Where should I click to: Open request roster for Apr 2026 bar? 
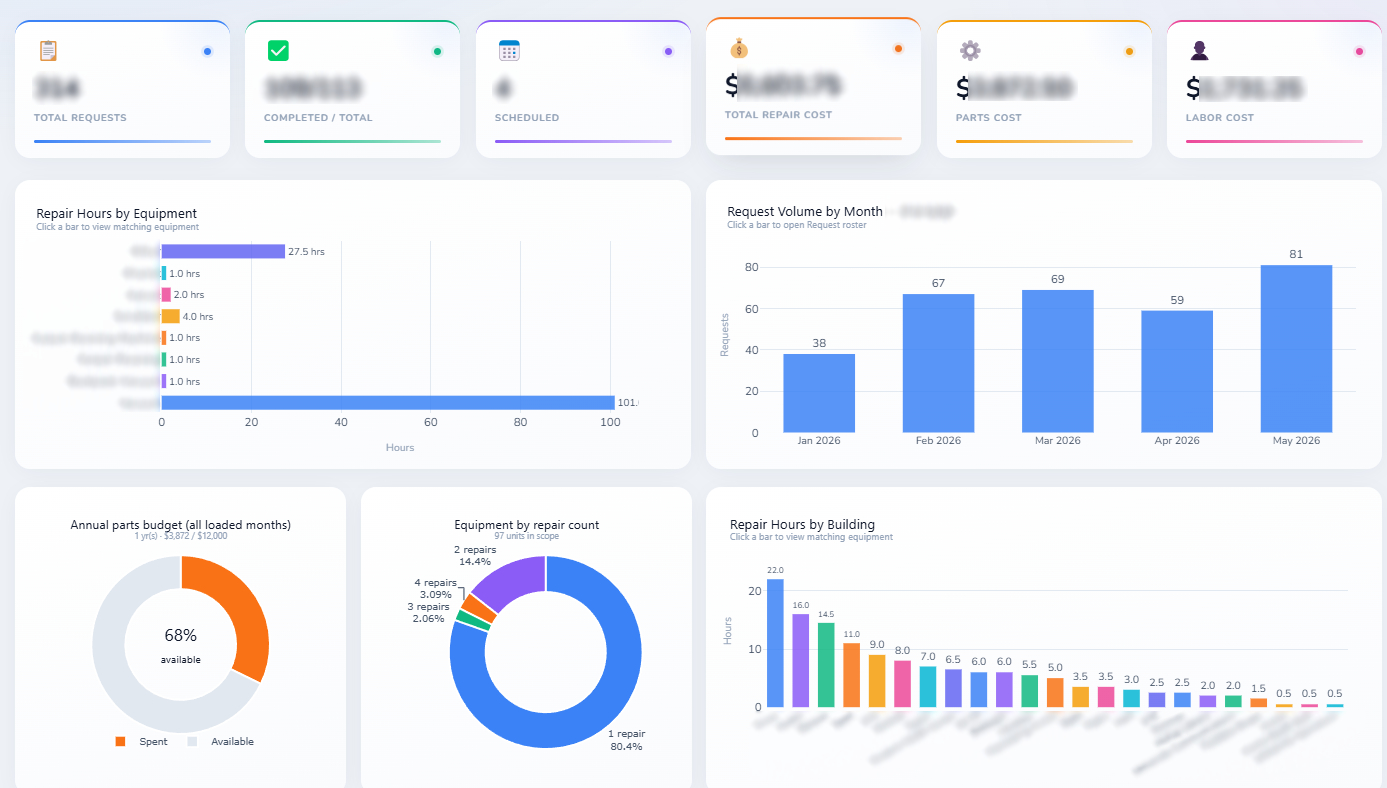coord(1177,371)
